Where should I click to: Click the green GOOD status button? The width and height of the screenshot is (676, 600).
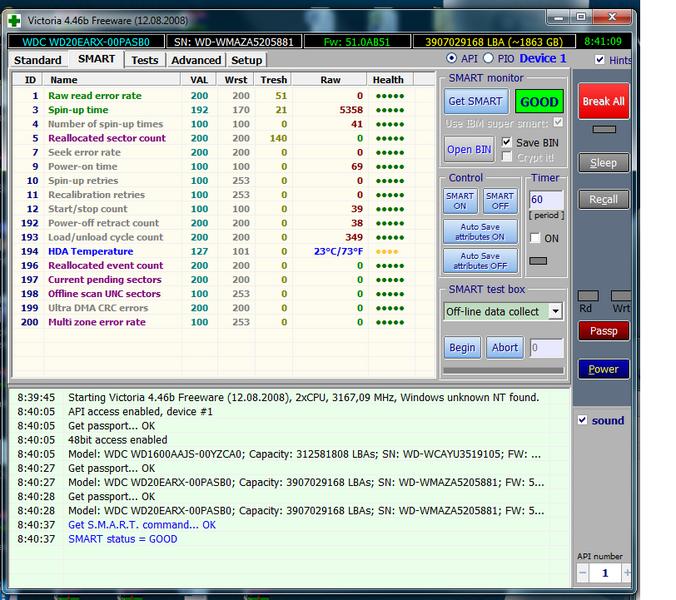(x=539, y=102)
